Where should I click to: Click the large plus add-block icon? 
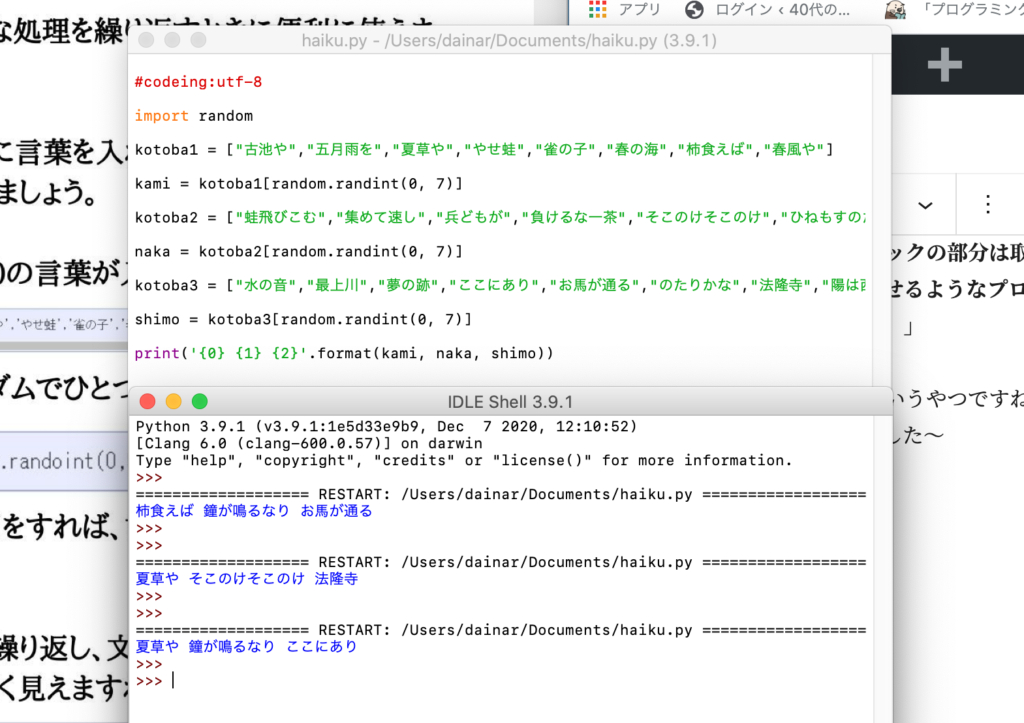tap(944, 66)
